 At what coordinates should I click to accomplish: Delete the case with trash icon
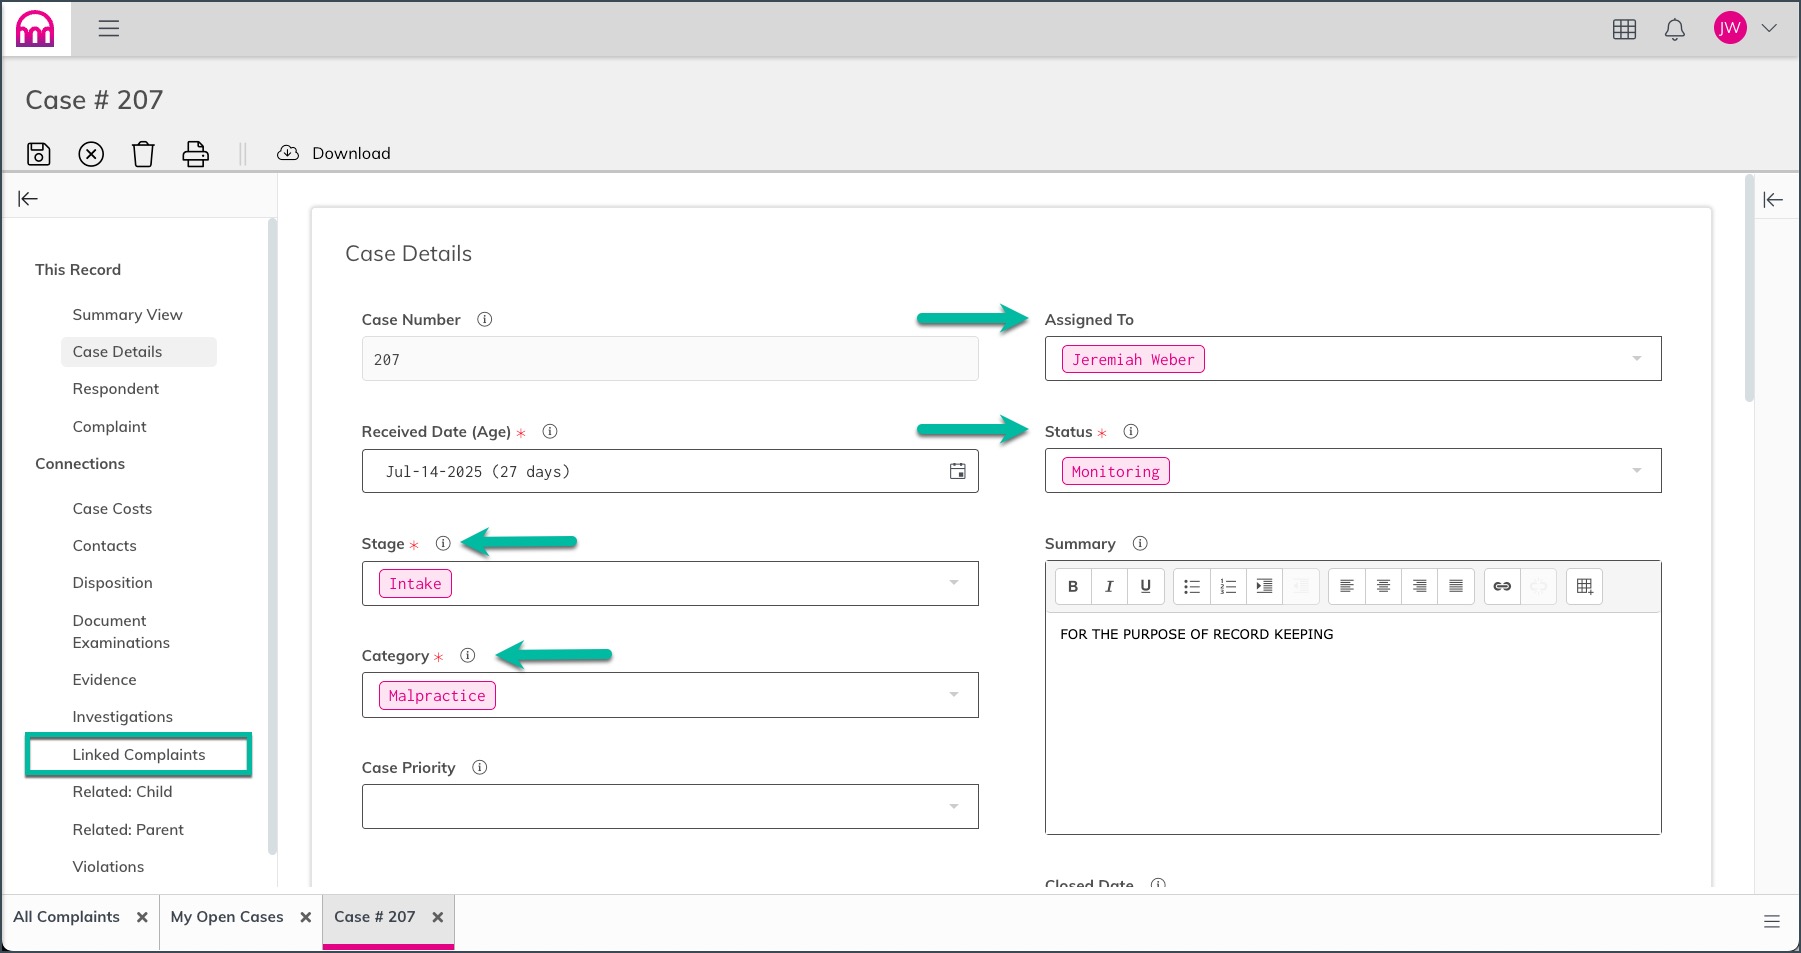click(x=143, y=154)
